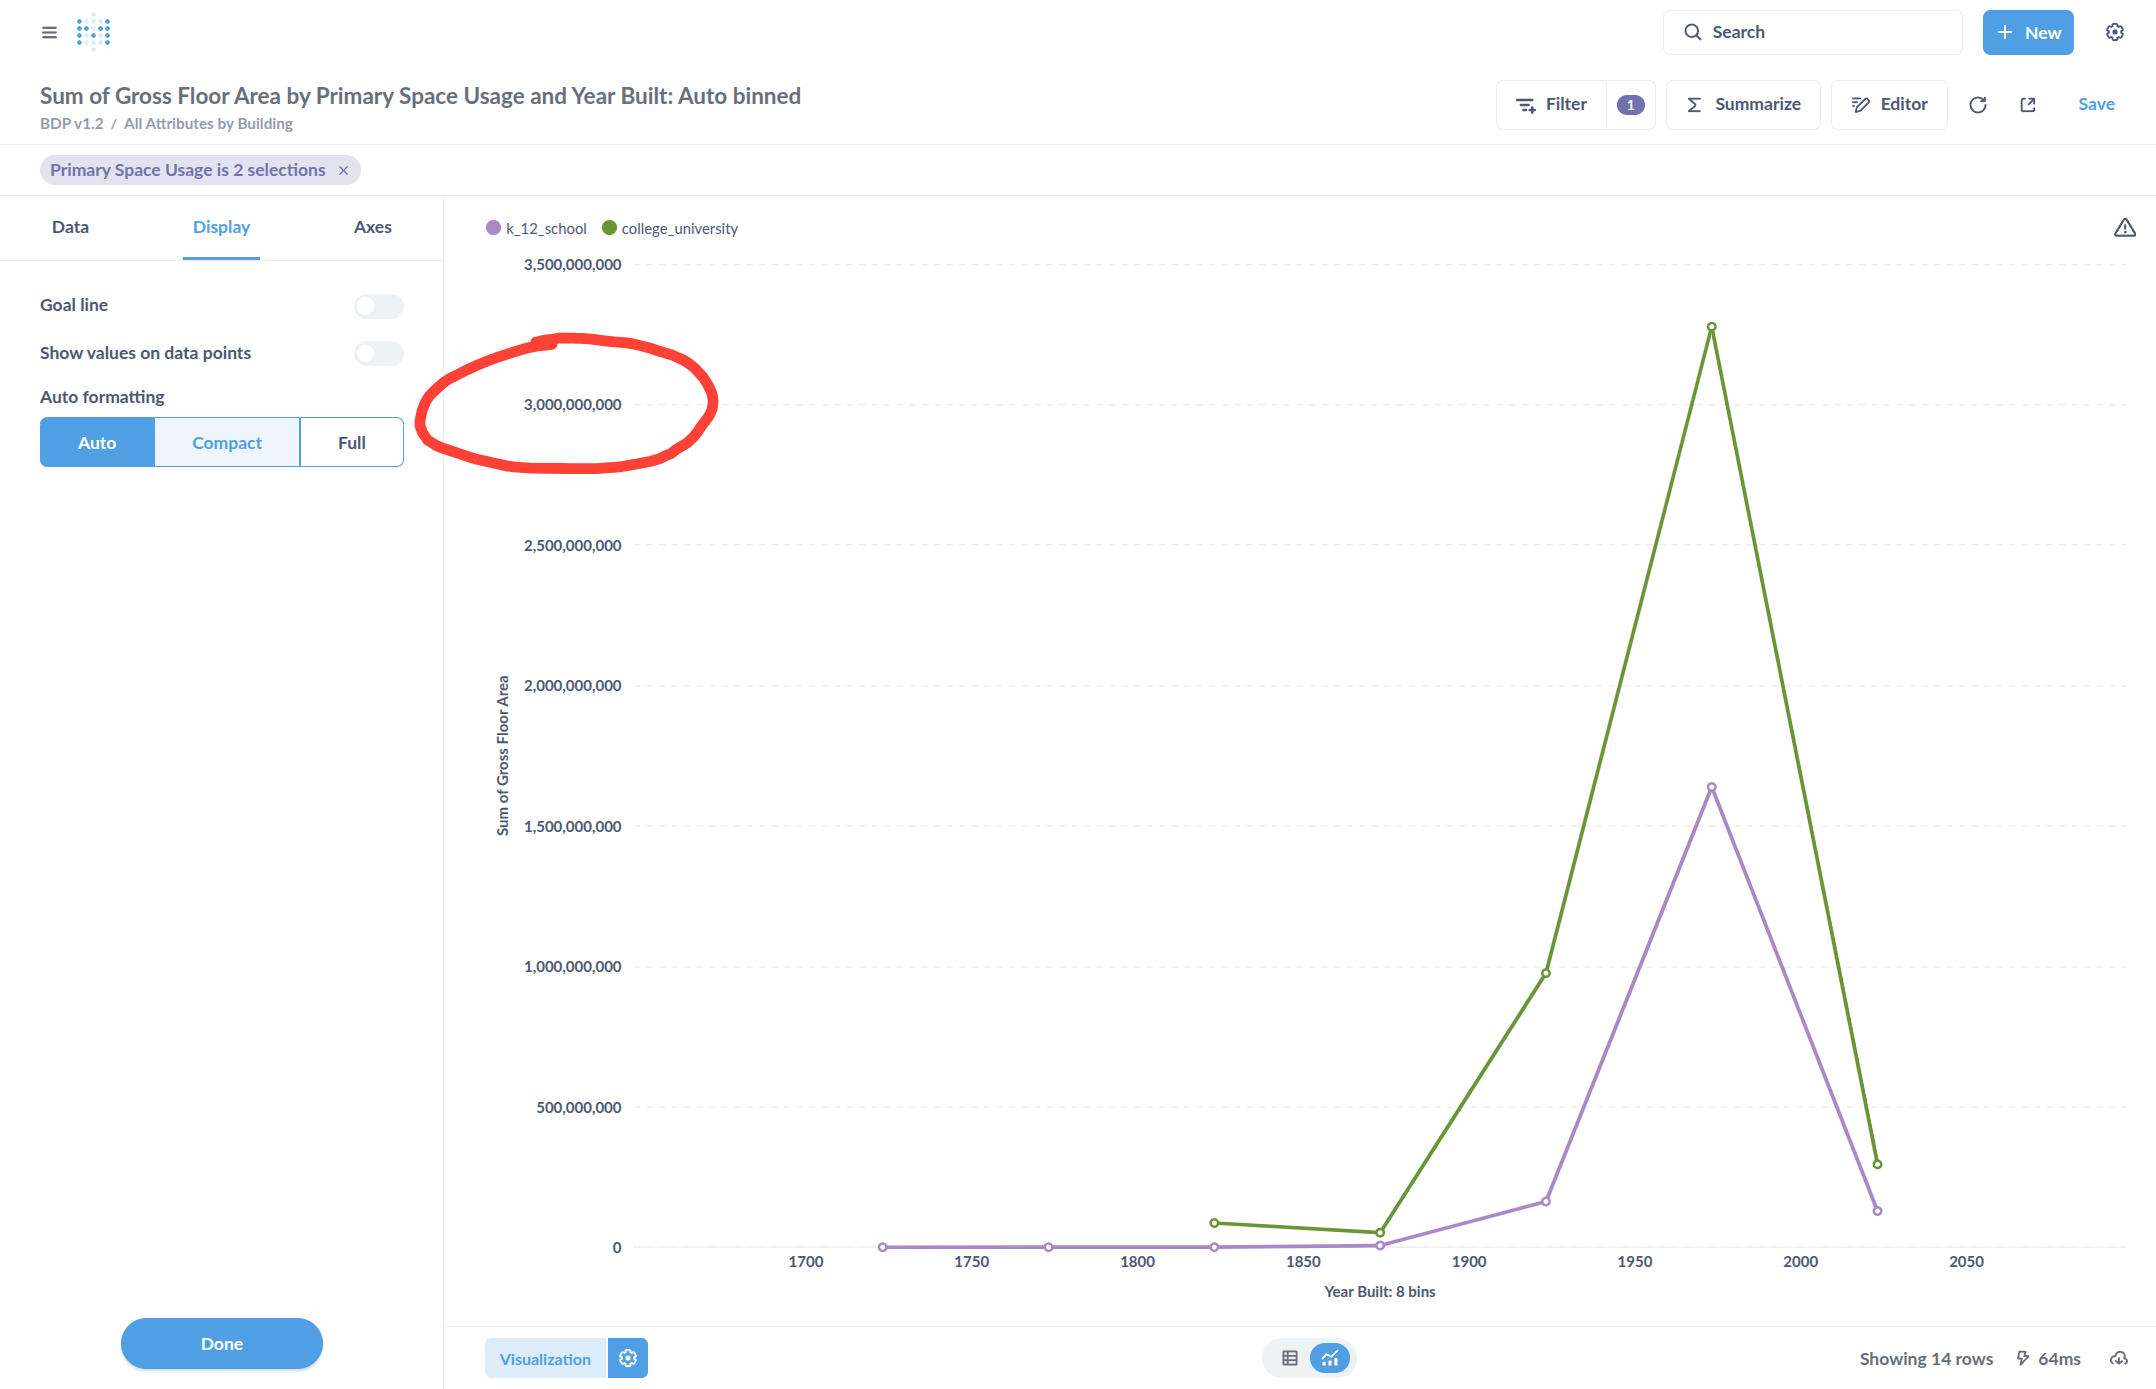Open the settings gear in top bar
2156x1389 pixels.
click(2114, 32)
